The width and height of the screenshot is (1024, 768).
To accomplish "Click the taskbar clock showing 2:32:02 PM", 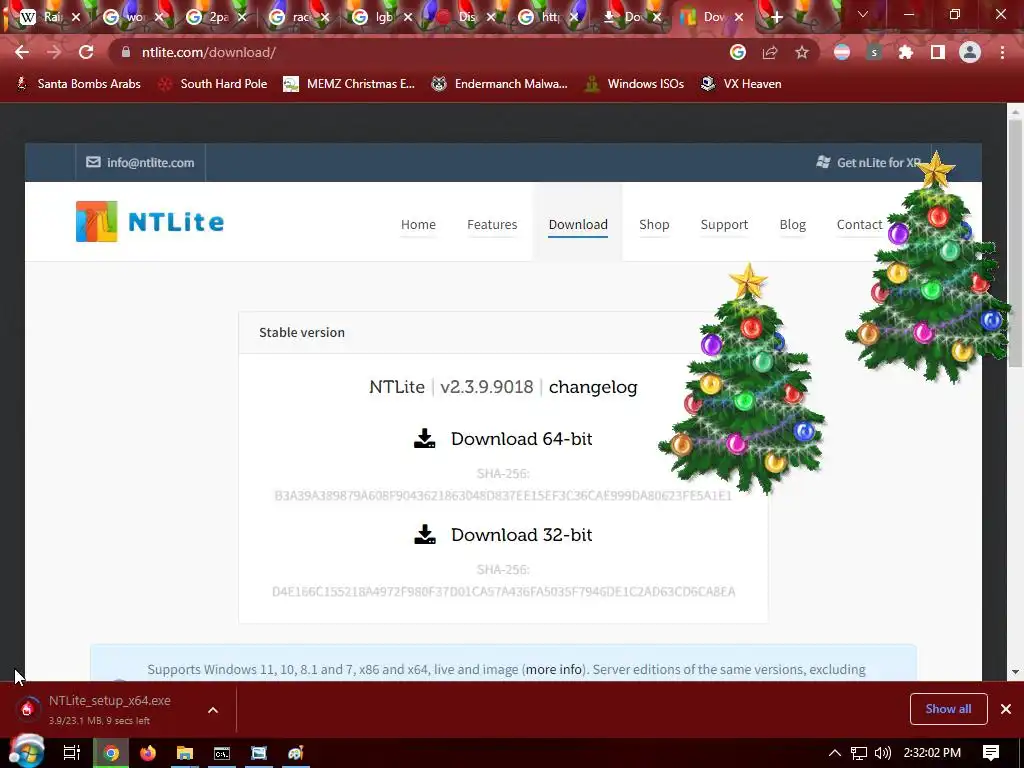I will (x=932, y=753).
